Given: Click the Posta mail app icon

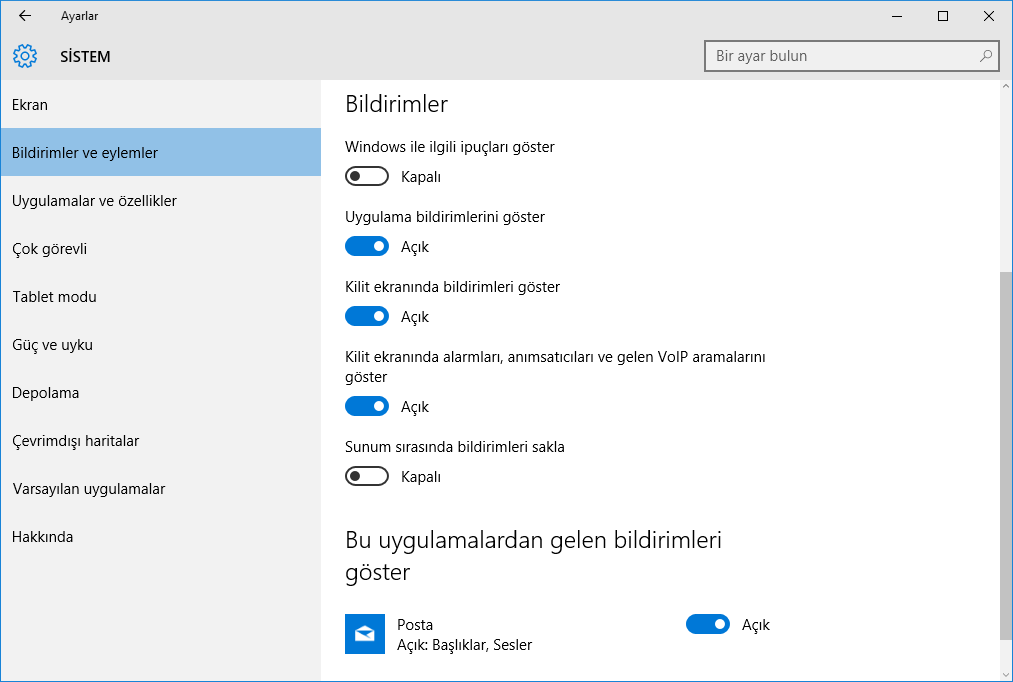Looking at the screenshot, I should tap(365, 634).
